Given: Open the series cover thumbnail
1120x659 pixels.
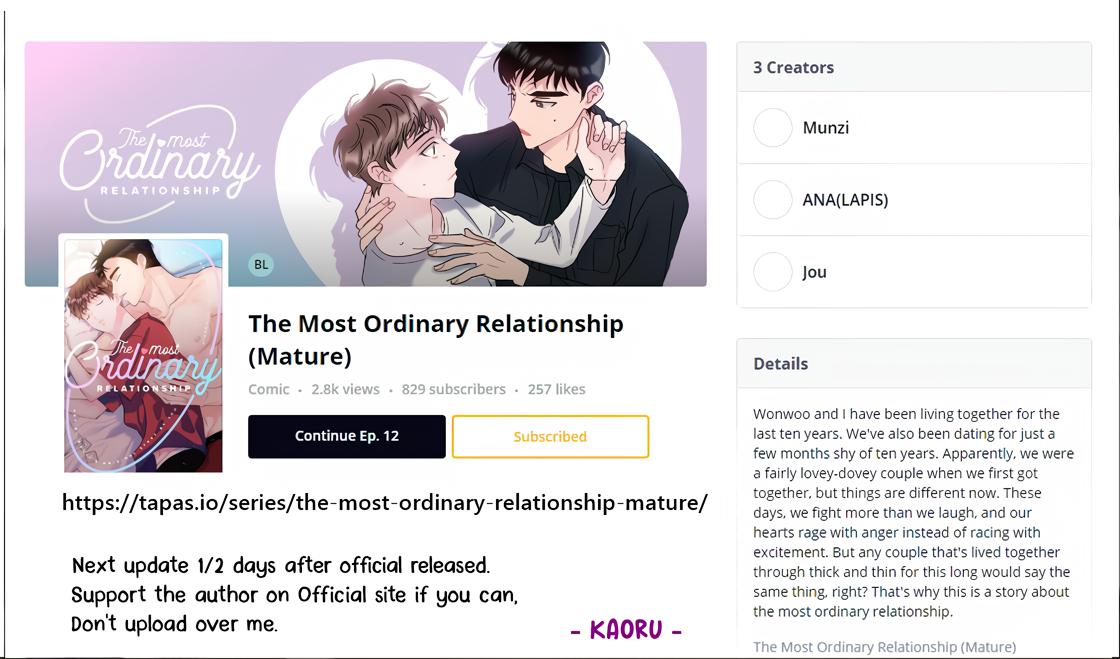Looking at the screenshot, I should [143, 354].
